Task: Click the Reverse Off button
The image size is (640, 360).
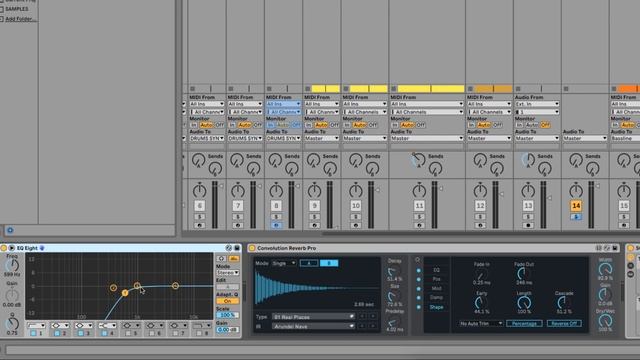Action: click(x=564, y=323)
